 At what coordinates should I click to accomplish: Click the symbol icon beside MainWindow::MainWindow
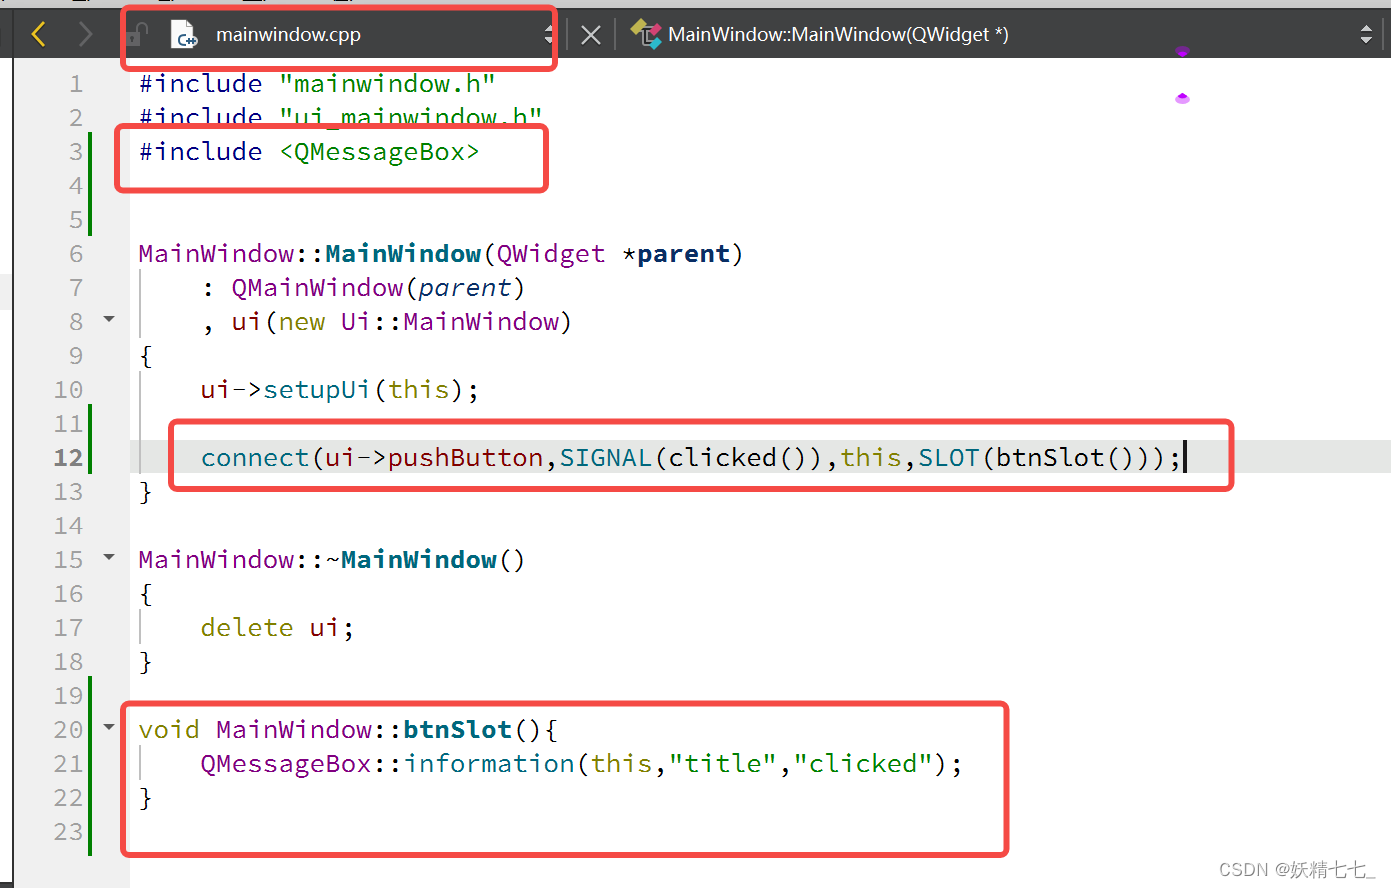(x=646, y=35)
